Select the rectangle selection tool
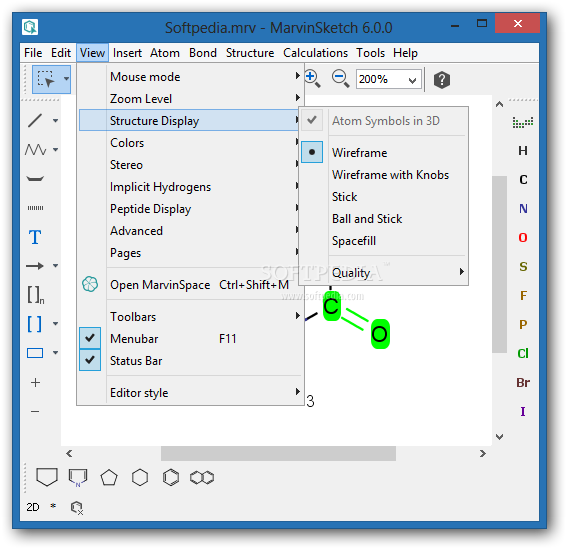 point(46,79)
